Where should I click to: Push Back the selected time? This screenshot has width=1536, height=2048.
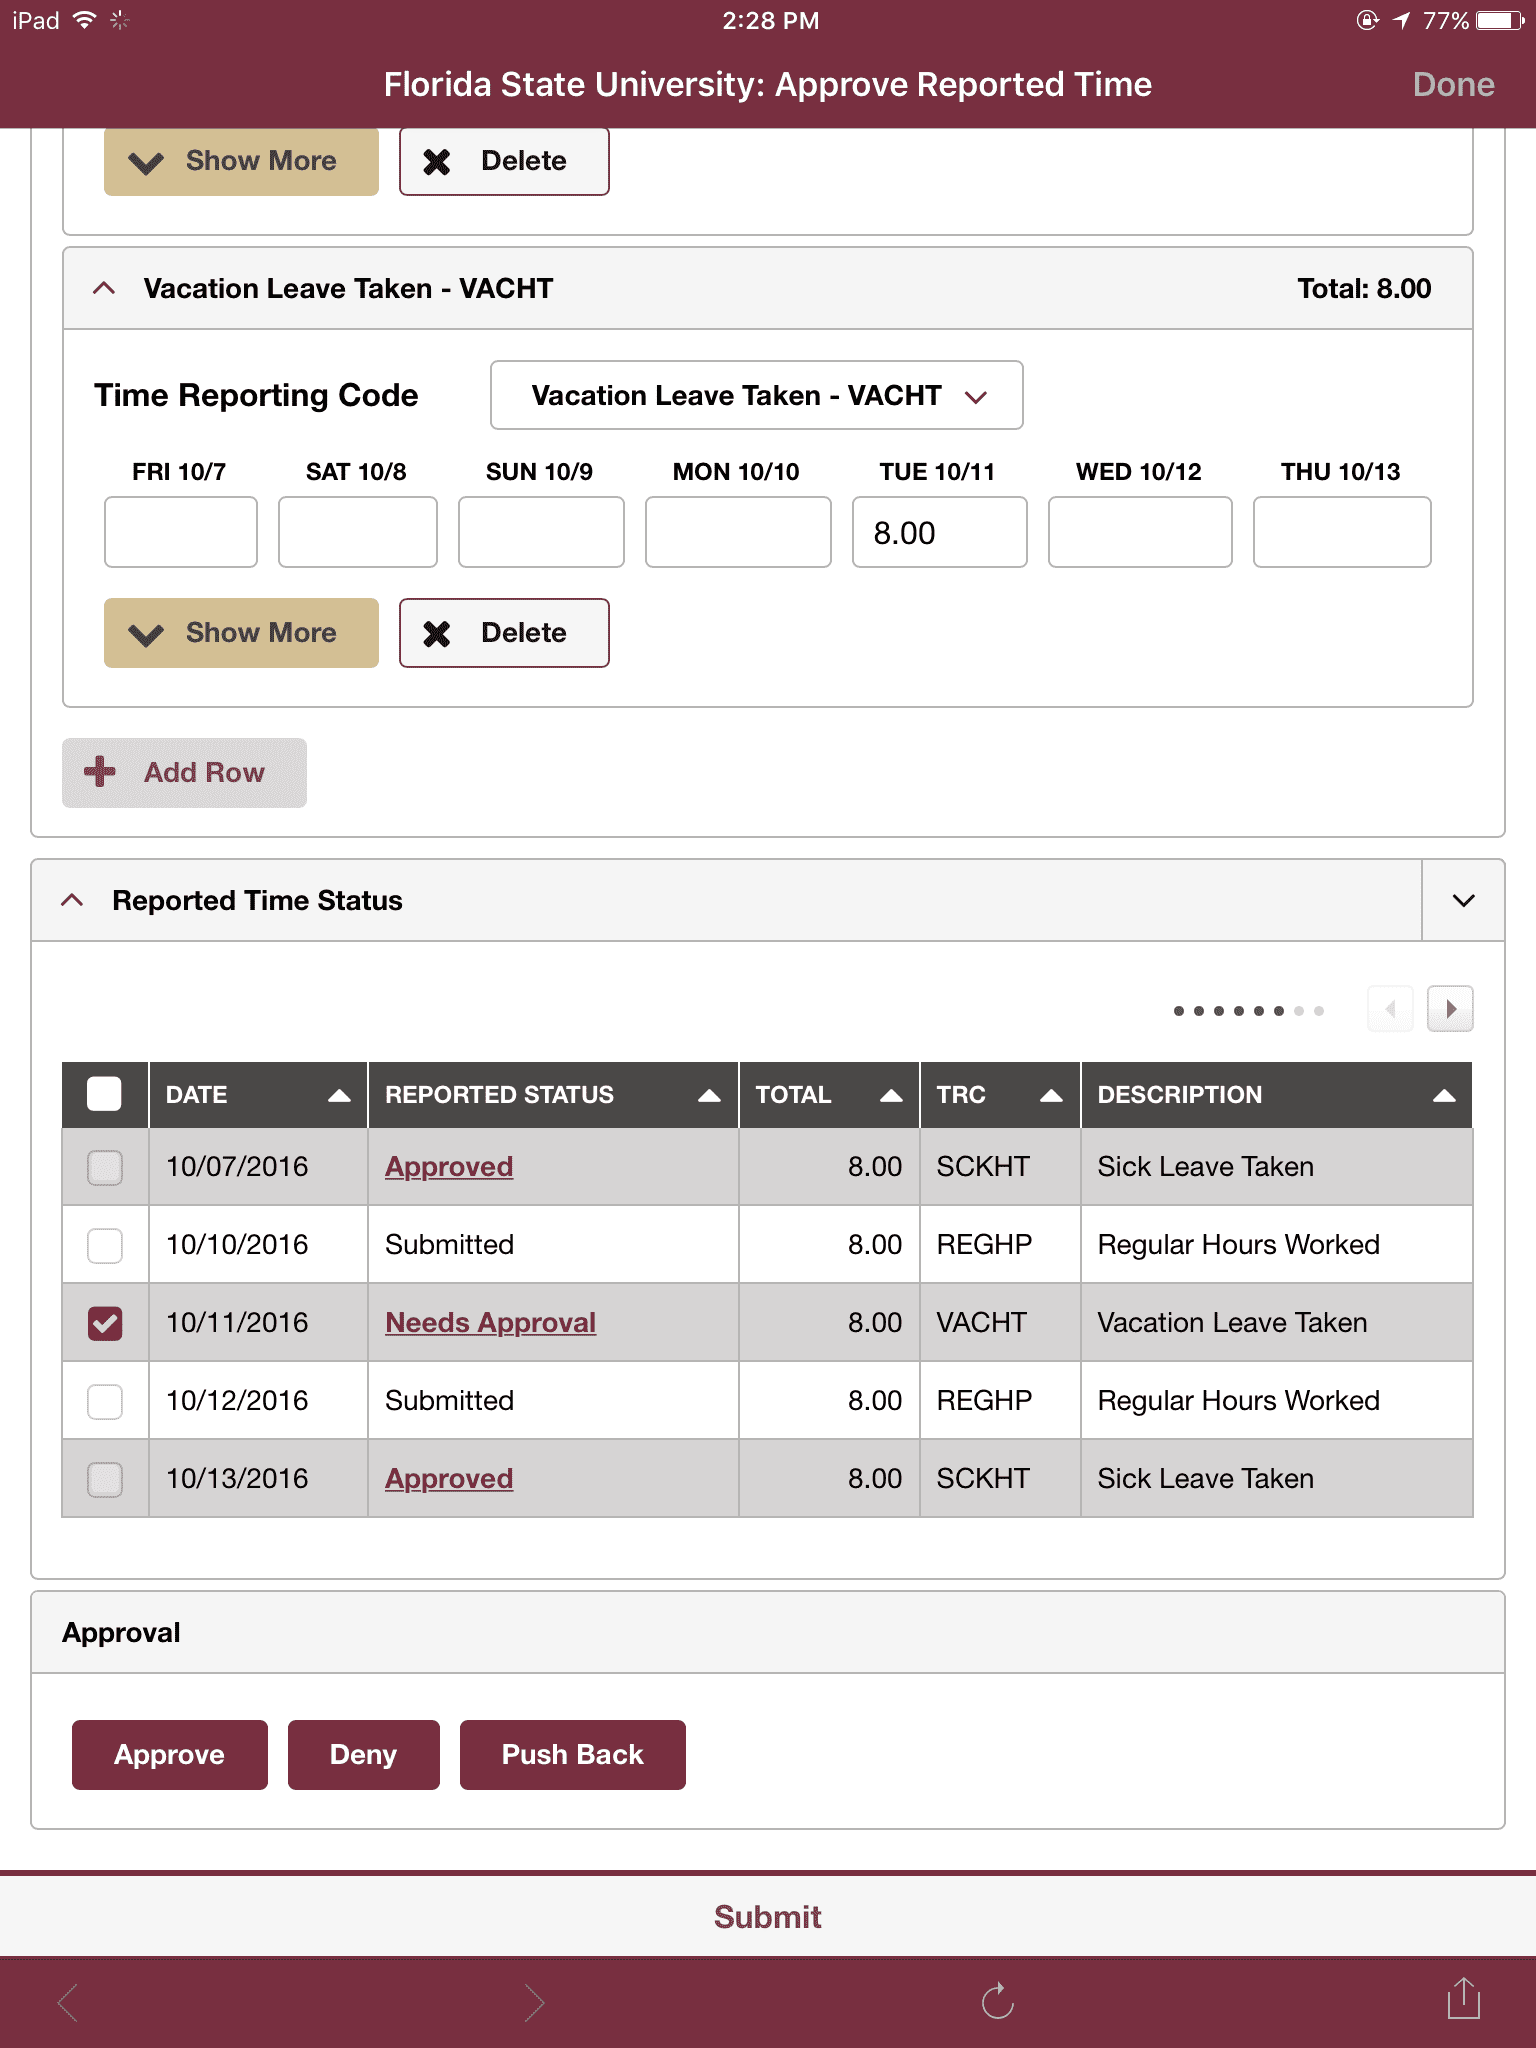tap(573, 1755)
